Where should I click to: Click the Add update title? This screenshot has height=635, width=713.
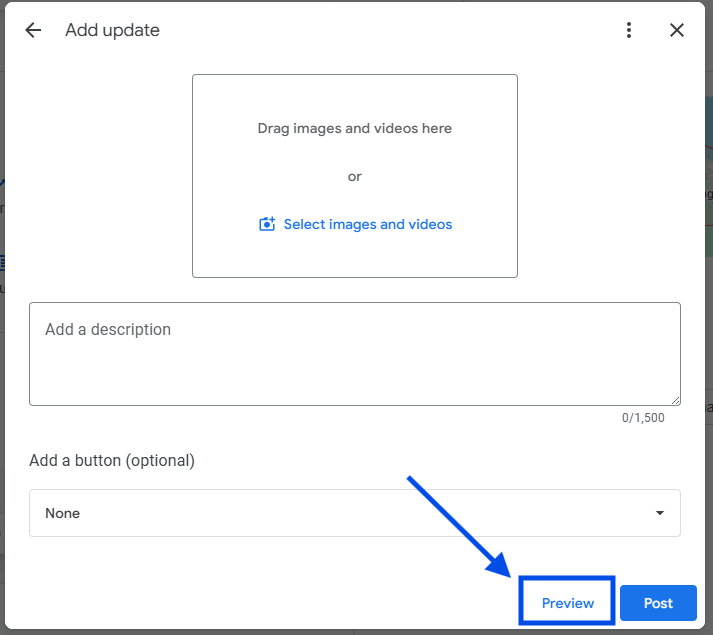[112, 30]
